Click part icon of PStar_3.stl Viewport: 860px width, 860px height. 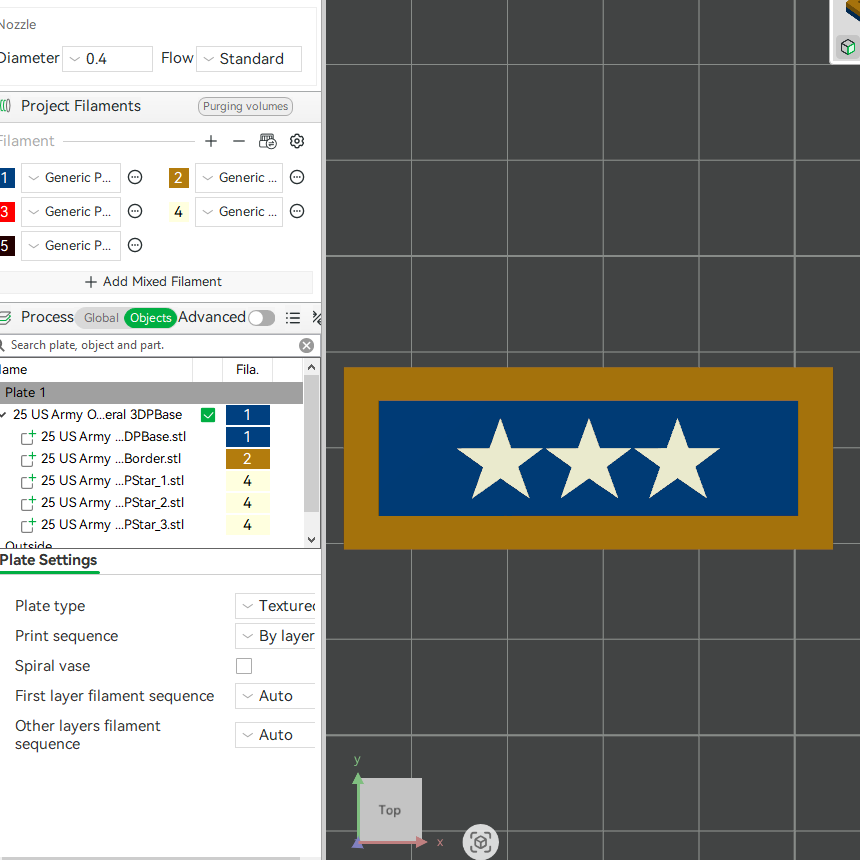(x=28, y=525)
